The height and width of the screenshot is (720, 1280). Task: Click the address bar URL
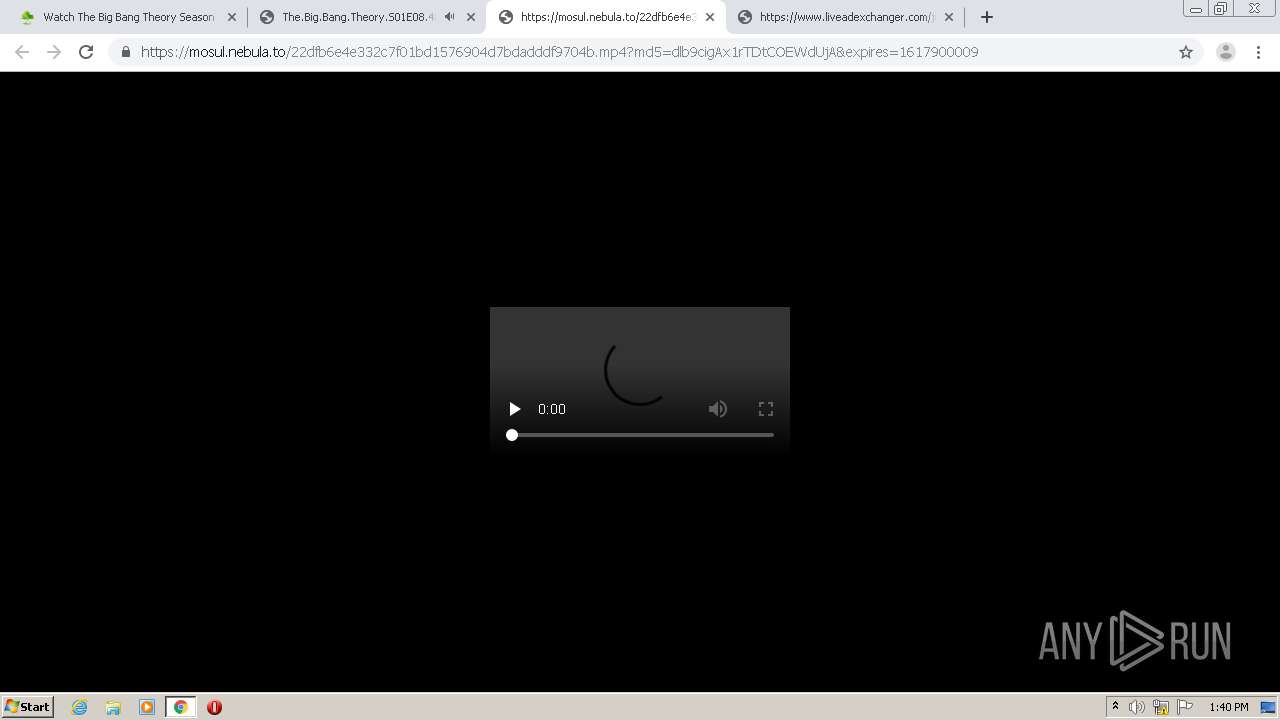(559, 52)
